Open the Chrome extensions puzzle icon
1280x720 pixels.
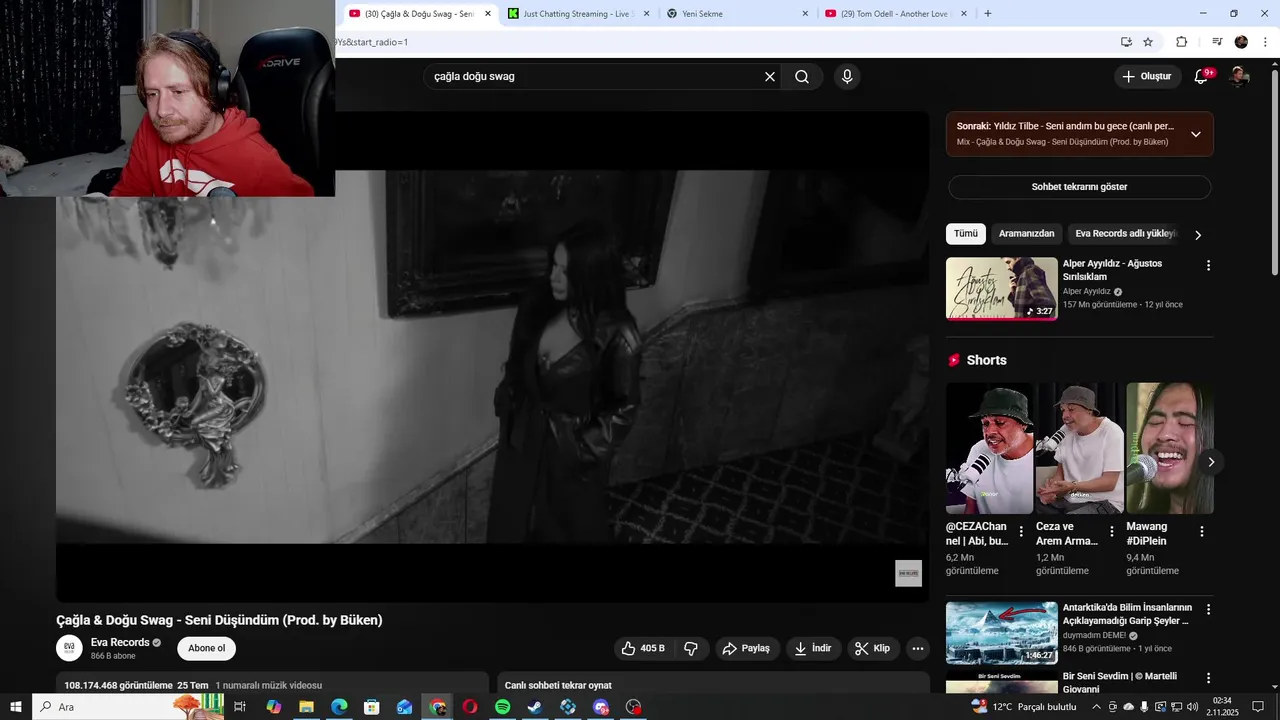pyautogui.click(x=1182, y=42)
